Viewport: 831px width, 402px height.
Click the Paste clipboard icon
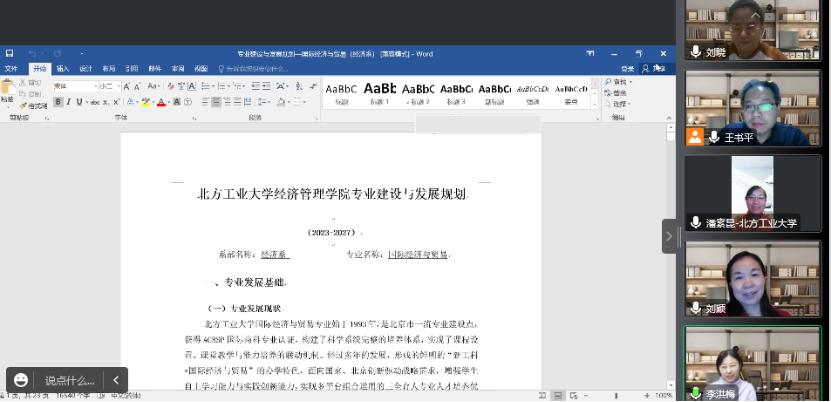point(8,91)
